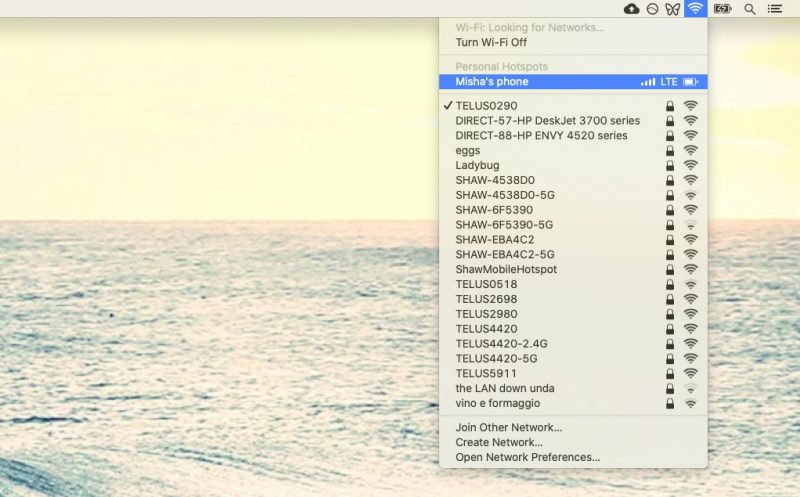Click the weak signal icon beside the LAN down unda
The image size is (800, 497).
pyautogui.click(x=690, y=388)
